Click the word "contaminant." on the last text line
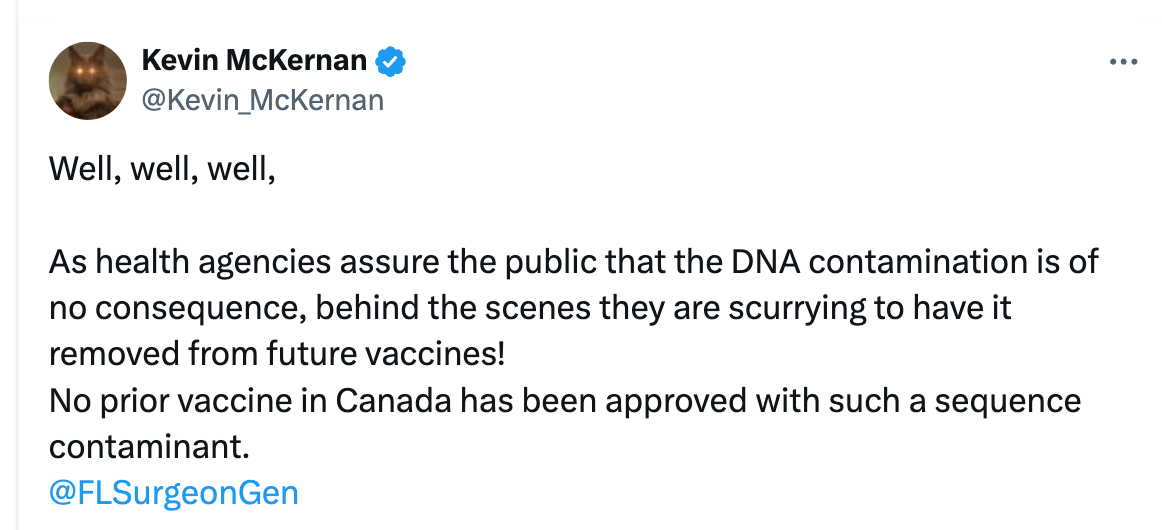 pos(148,446)
